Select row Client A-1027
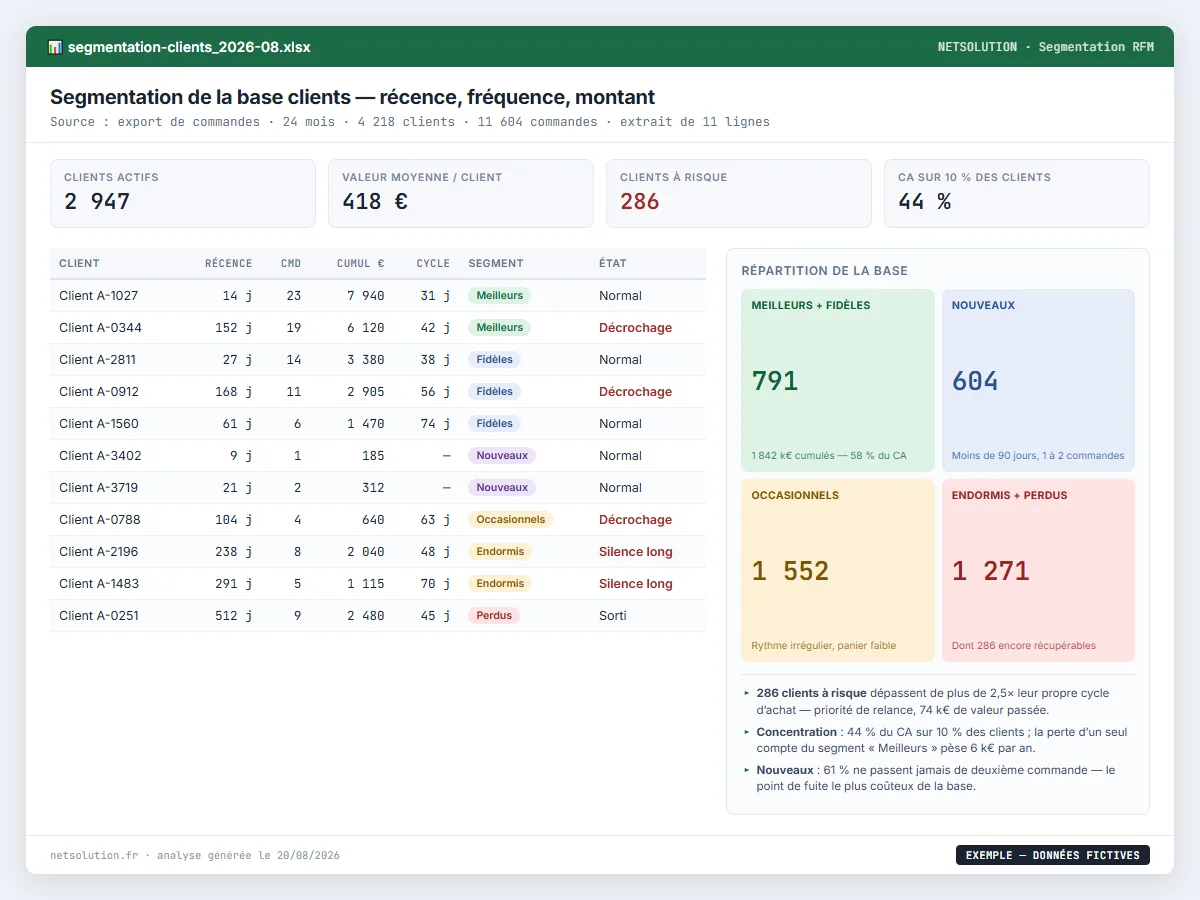This screenshot has width=1200, height=900. click(x=378, y=296)
